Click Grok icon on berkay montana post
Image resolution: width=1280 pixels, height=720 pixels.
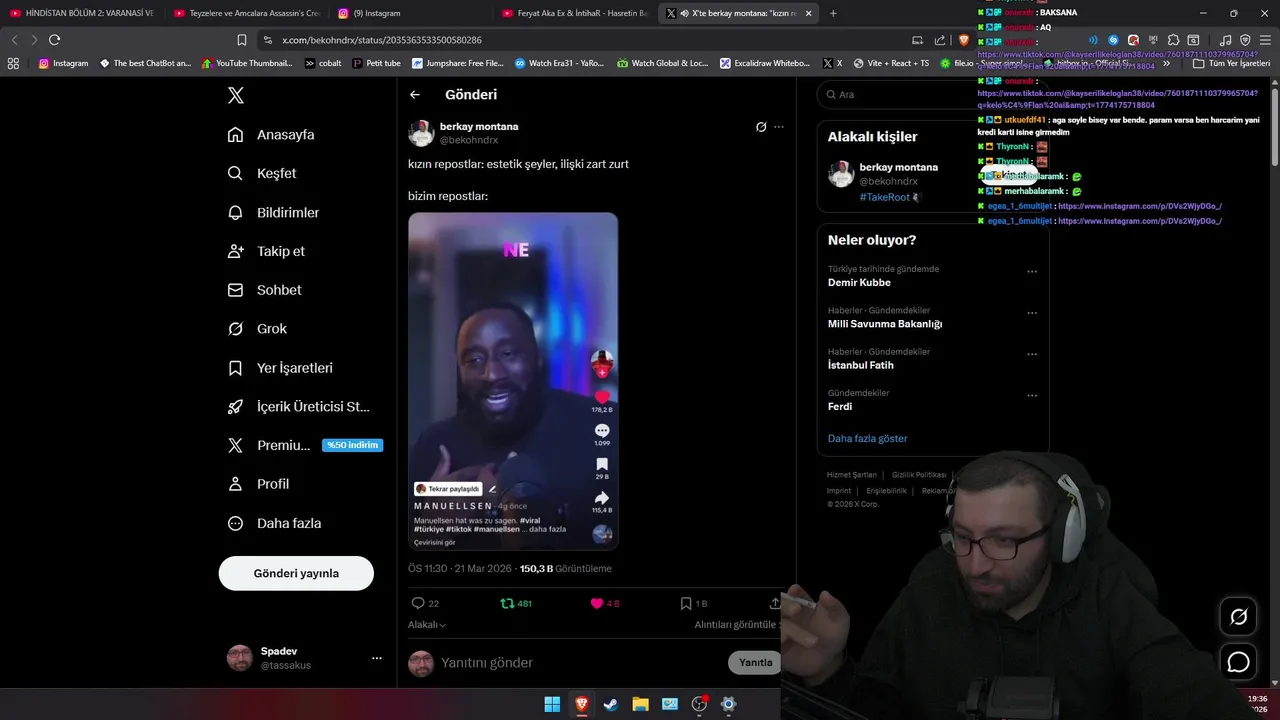760,127
